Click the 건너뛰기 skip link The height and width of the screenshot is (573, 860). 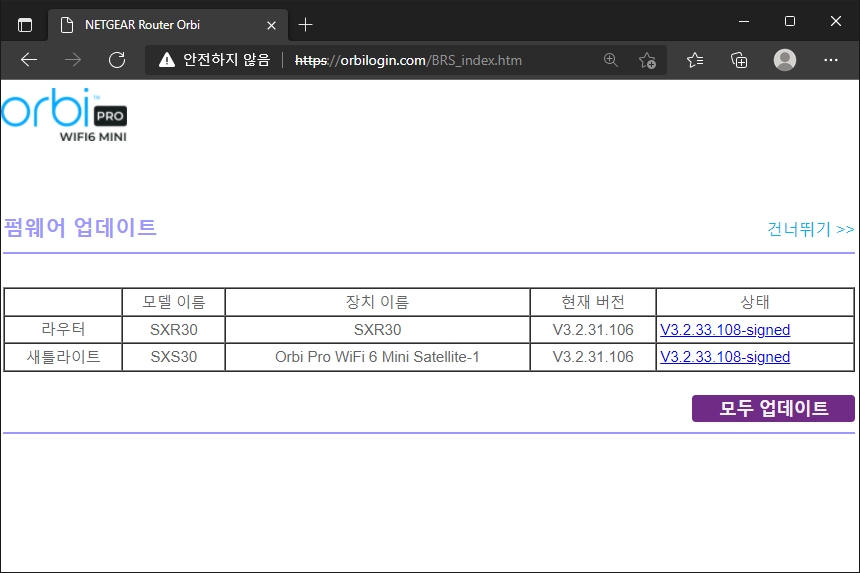pyautogui.click(x=810, y=229)
